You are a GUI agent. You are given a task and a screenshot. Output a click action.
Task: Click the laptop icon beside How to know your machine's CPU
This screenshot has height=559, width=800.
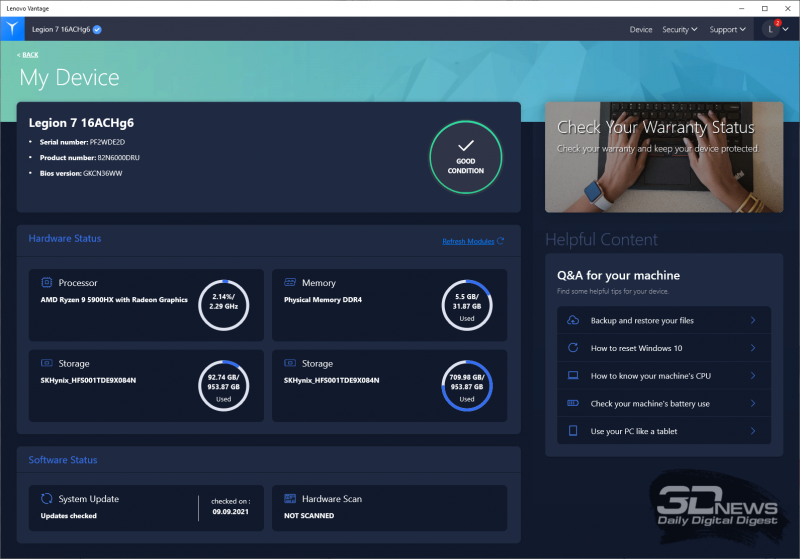pos(573,375)
